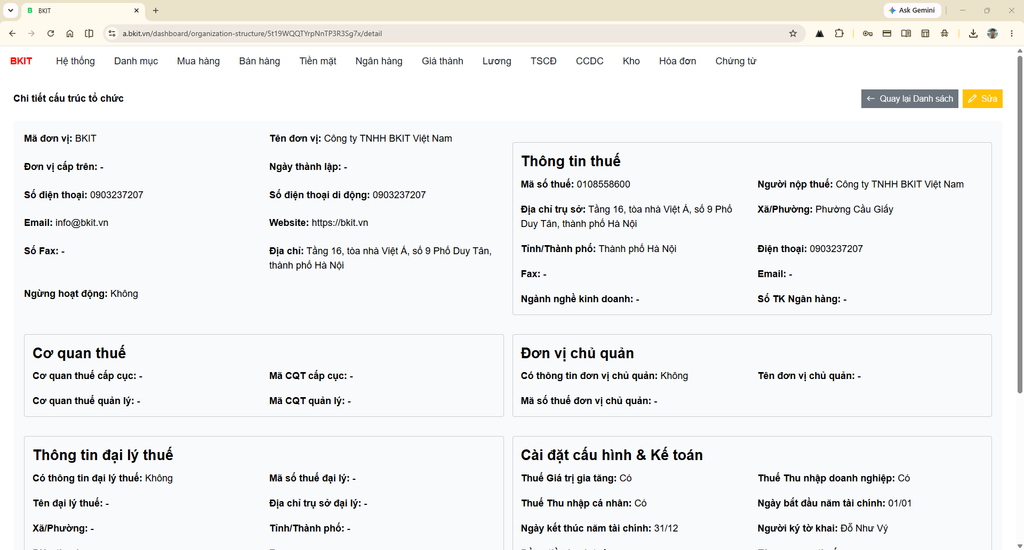Screen dimensions: 1024x550
Task: Open the browser three-dot menu
Action: pos(1012,33)
